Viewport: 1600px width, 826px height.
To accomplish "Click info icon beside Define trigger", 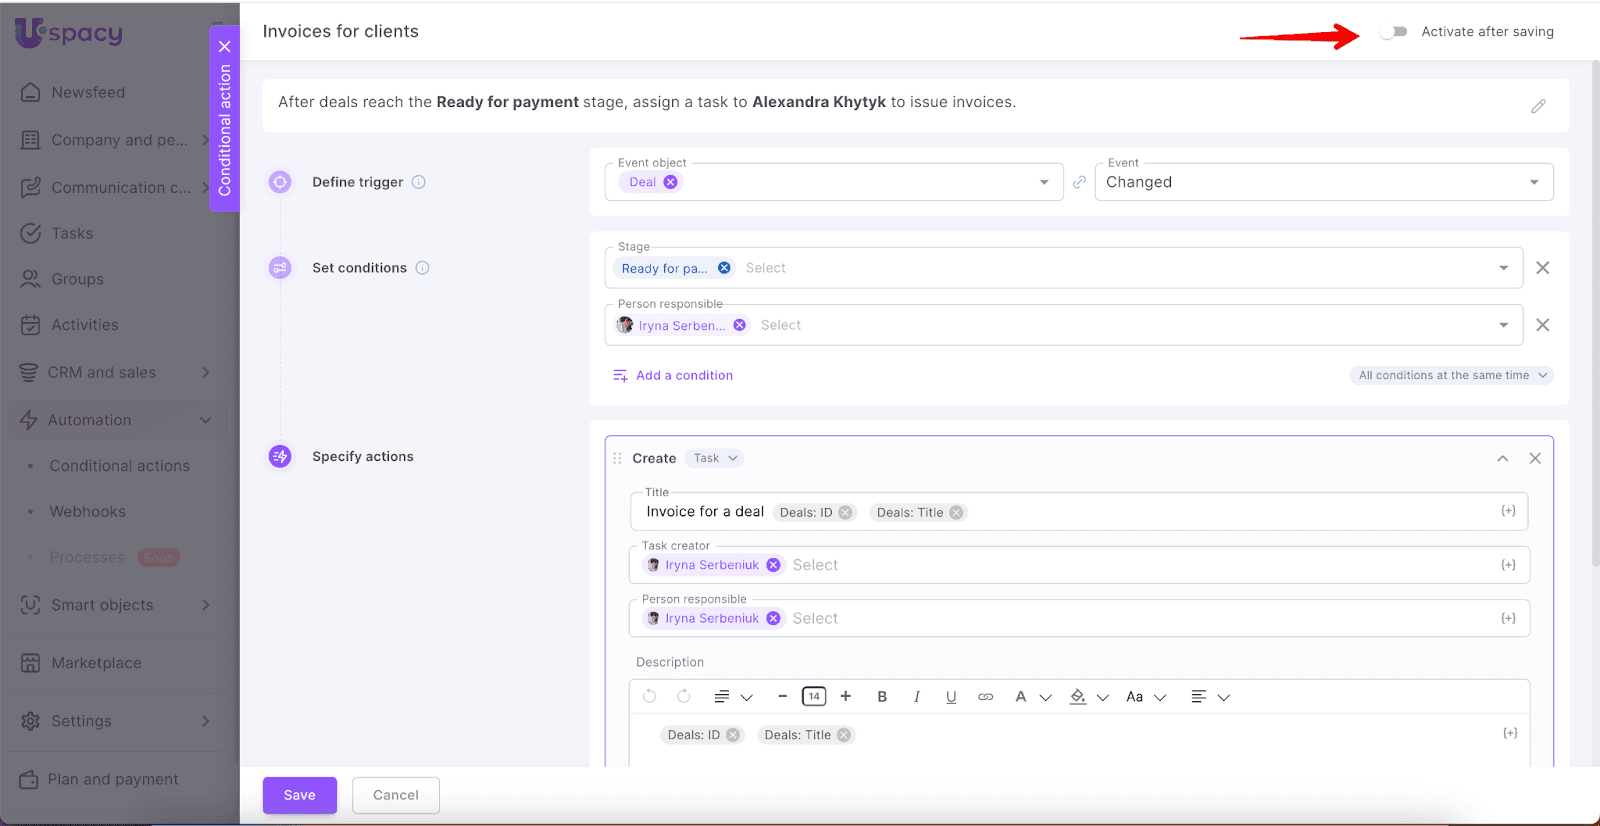I will pyautogui.click(x=419, y=182).
